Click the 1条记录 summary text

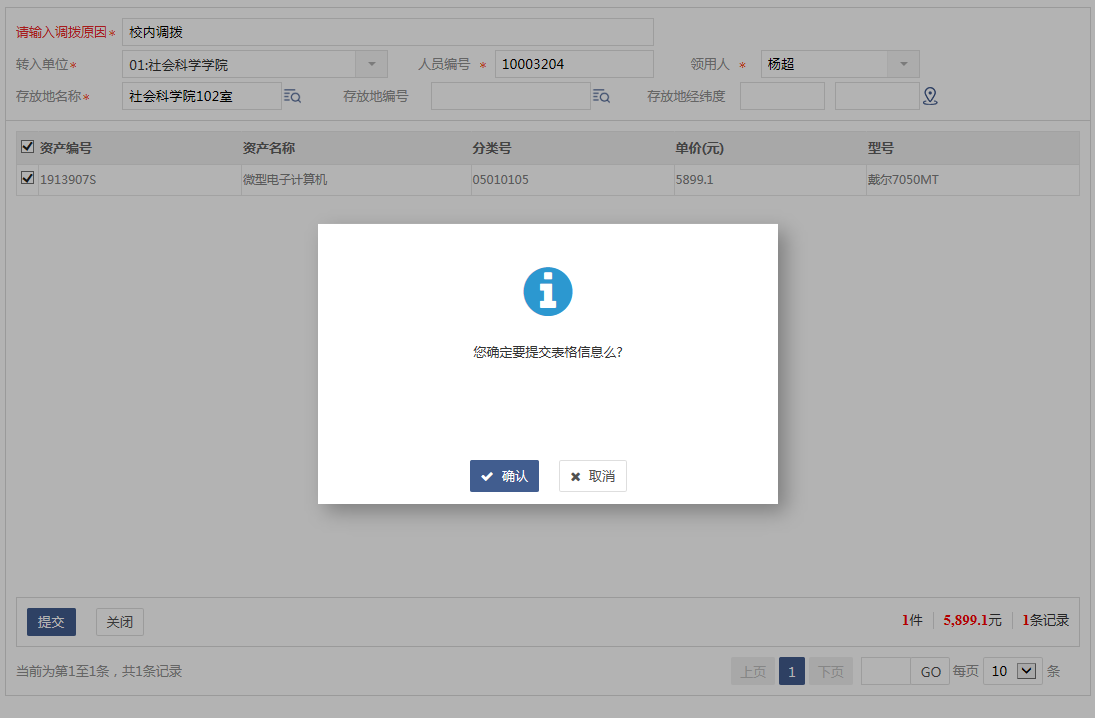point(1045,620)
